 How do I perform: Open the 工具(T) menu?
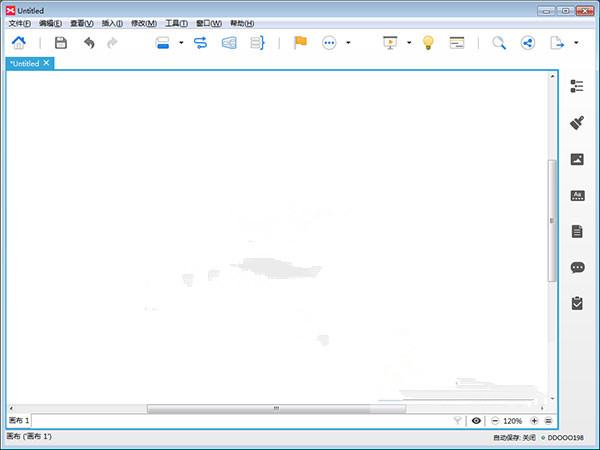point(176,23)
